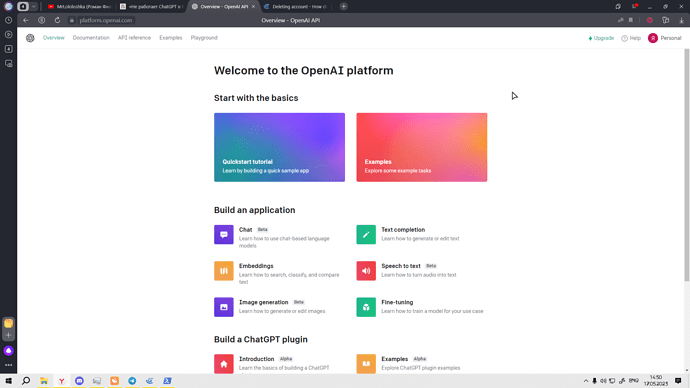
Task: Open the browser downloads arrow icon
Action: tap(681, 20)
